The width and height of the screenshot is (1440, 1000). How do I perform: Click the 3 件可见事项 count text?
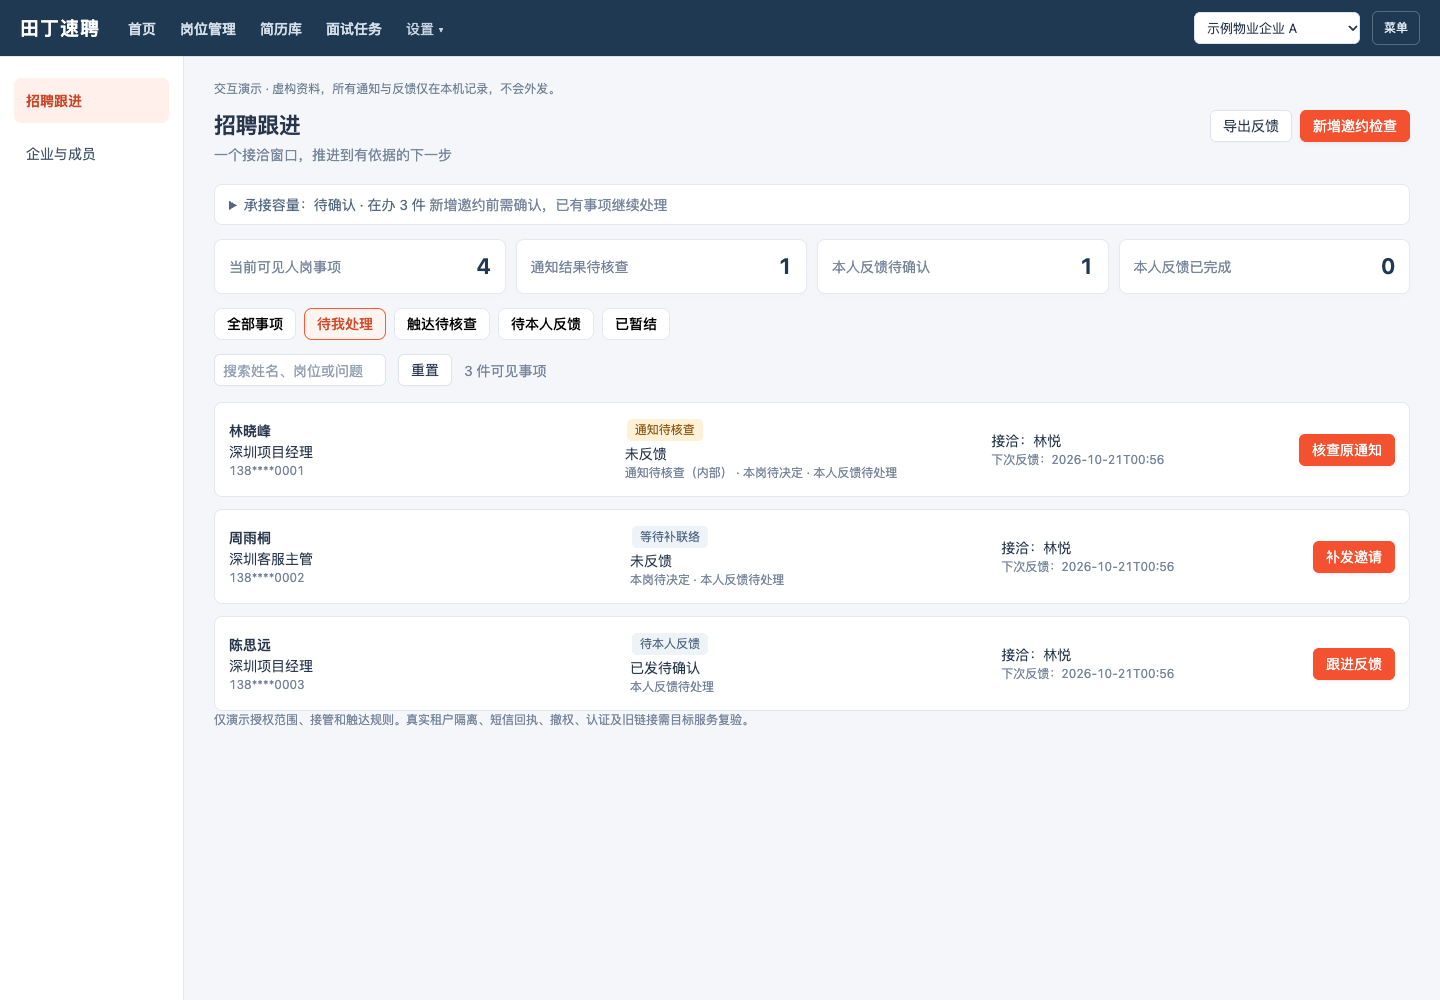[505, 371]
